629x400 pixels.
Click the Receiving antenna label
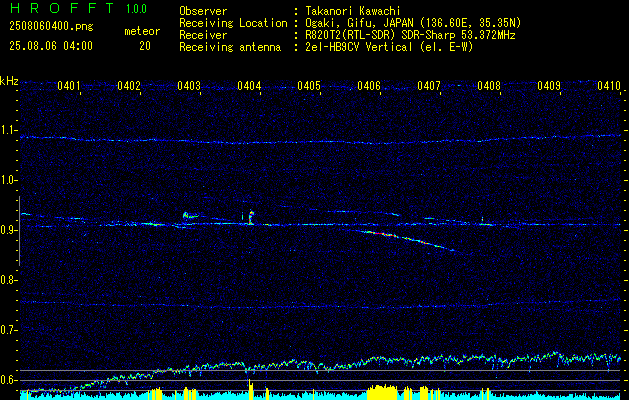(230, 47)
